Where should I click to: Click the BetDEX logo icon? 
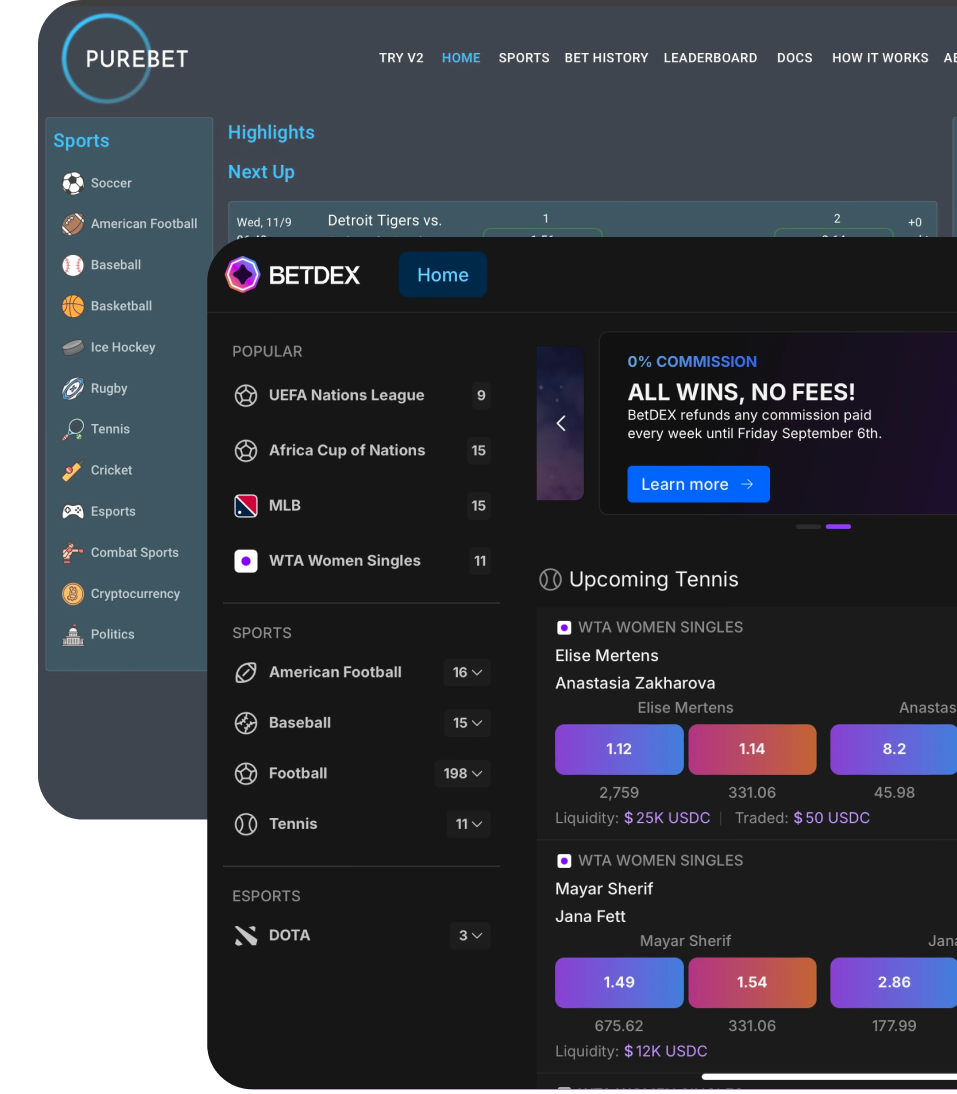click(x=242, y=275)
